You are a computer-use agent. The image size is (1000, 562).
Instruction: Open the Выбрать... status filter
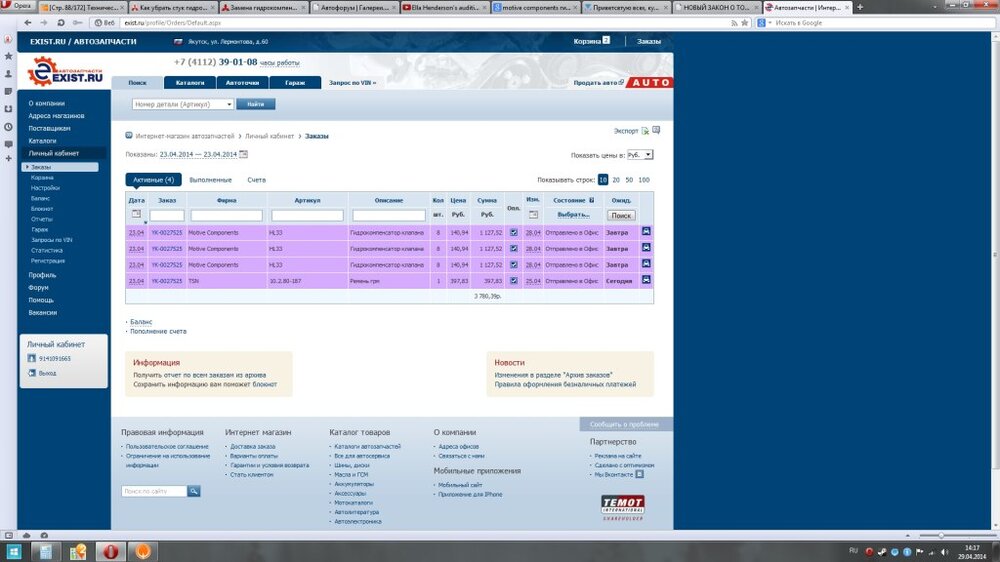pos(574,215)
